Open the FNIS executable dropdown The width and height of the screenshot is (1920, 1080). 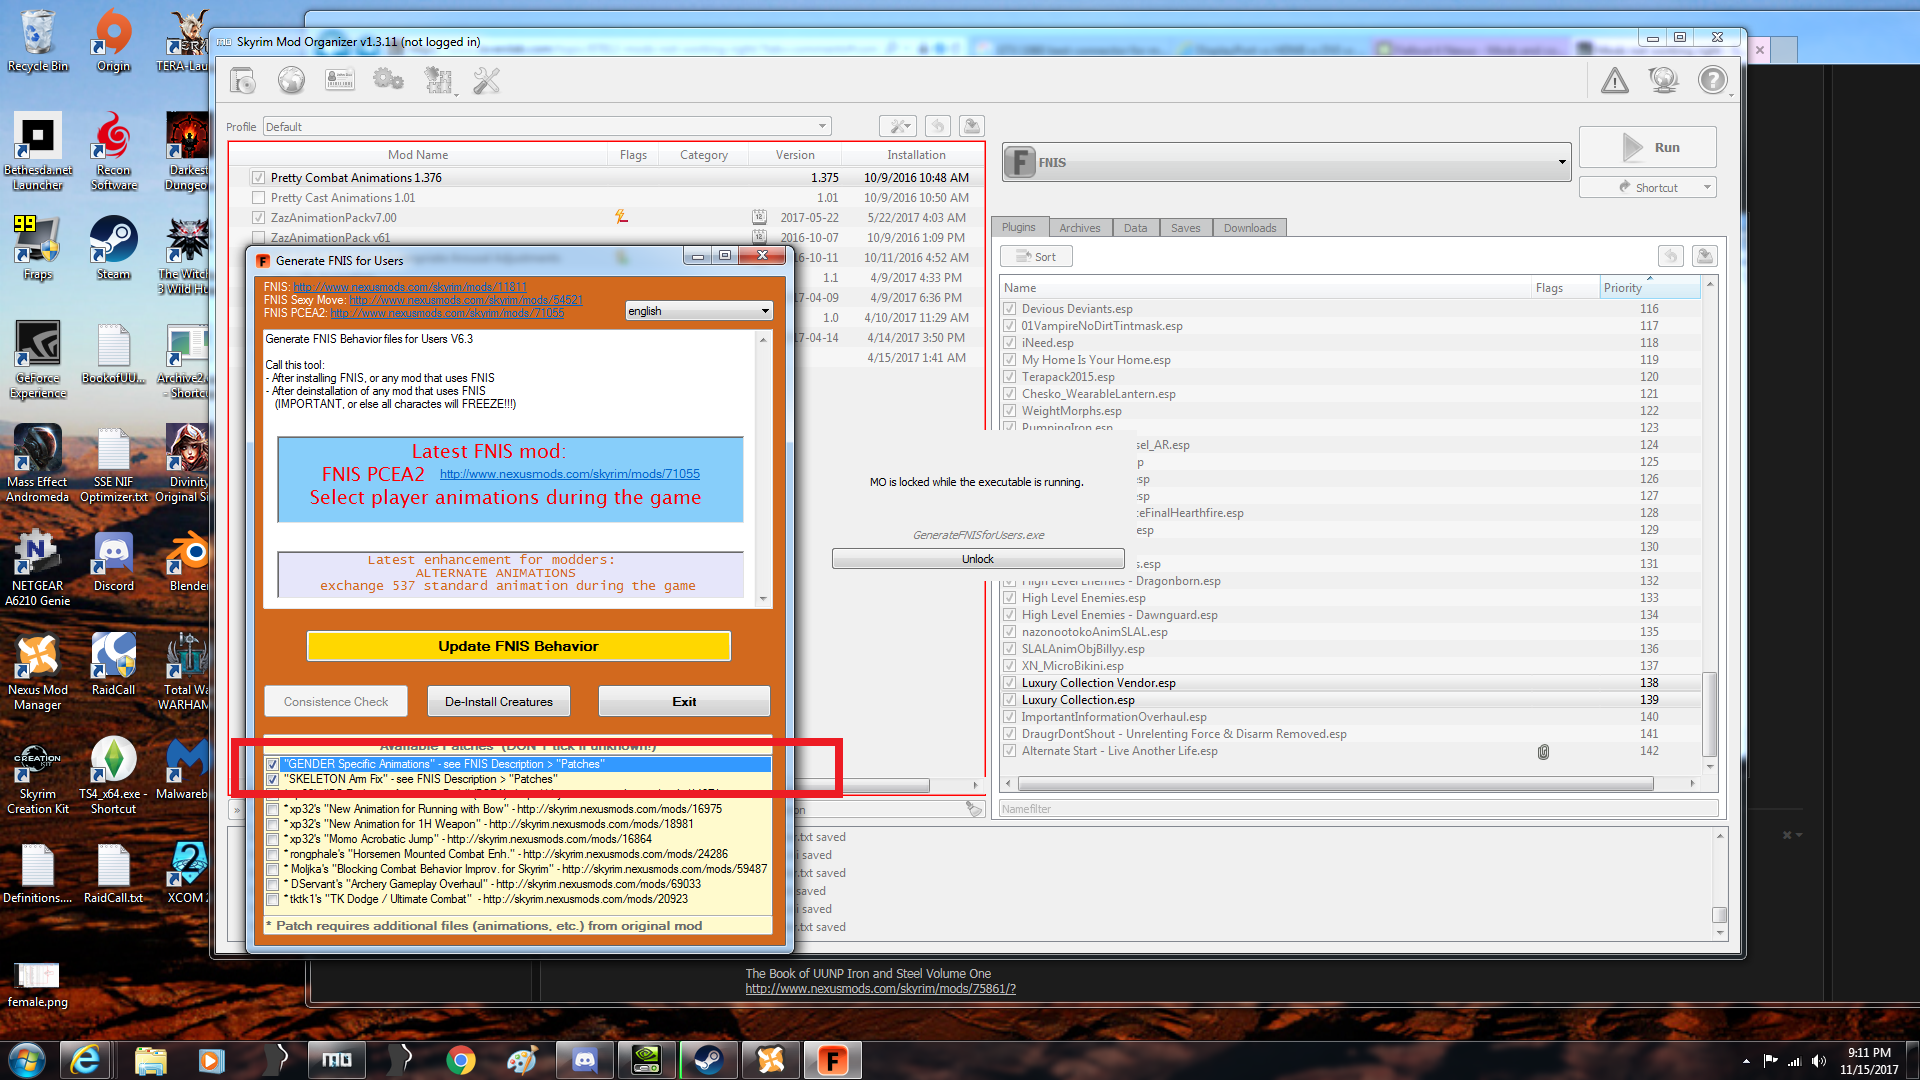[1287, 162]
